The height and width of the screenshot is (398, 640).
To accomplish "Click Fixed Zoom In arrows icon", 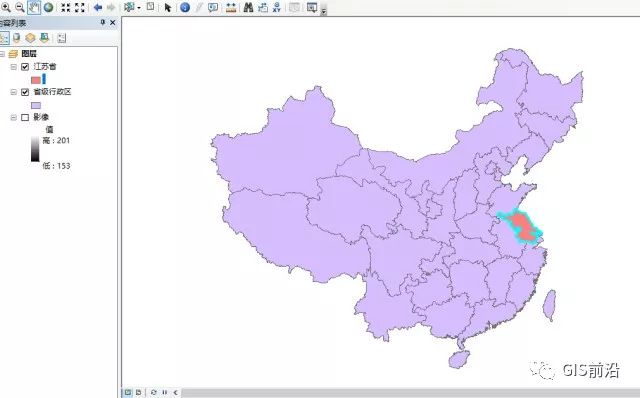I will coord(66,7).
